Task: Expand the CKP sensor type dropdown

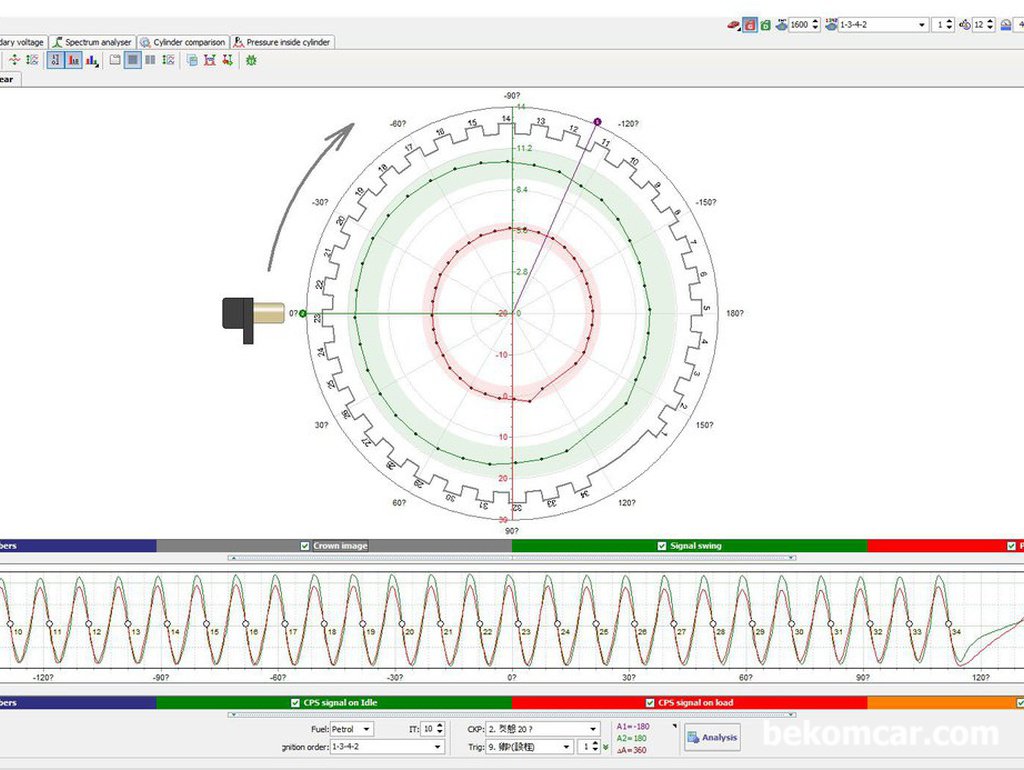Action: (542, 729)
